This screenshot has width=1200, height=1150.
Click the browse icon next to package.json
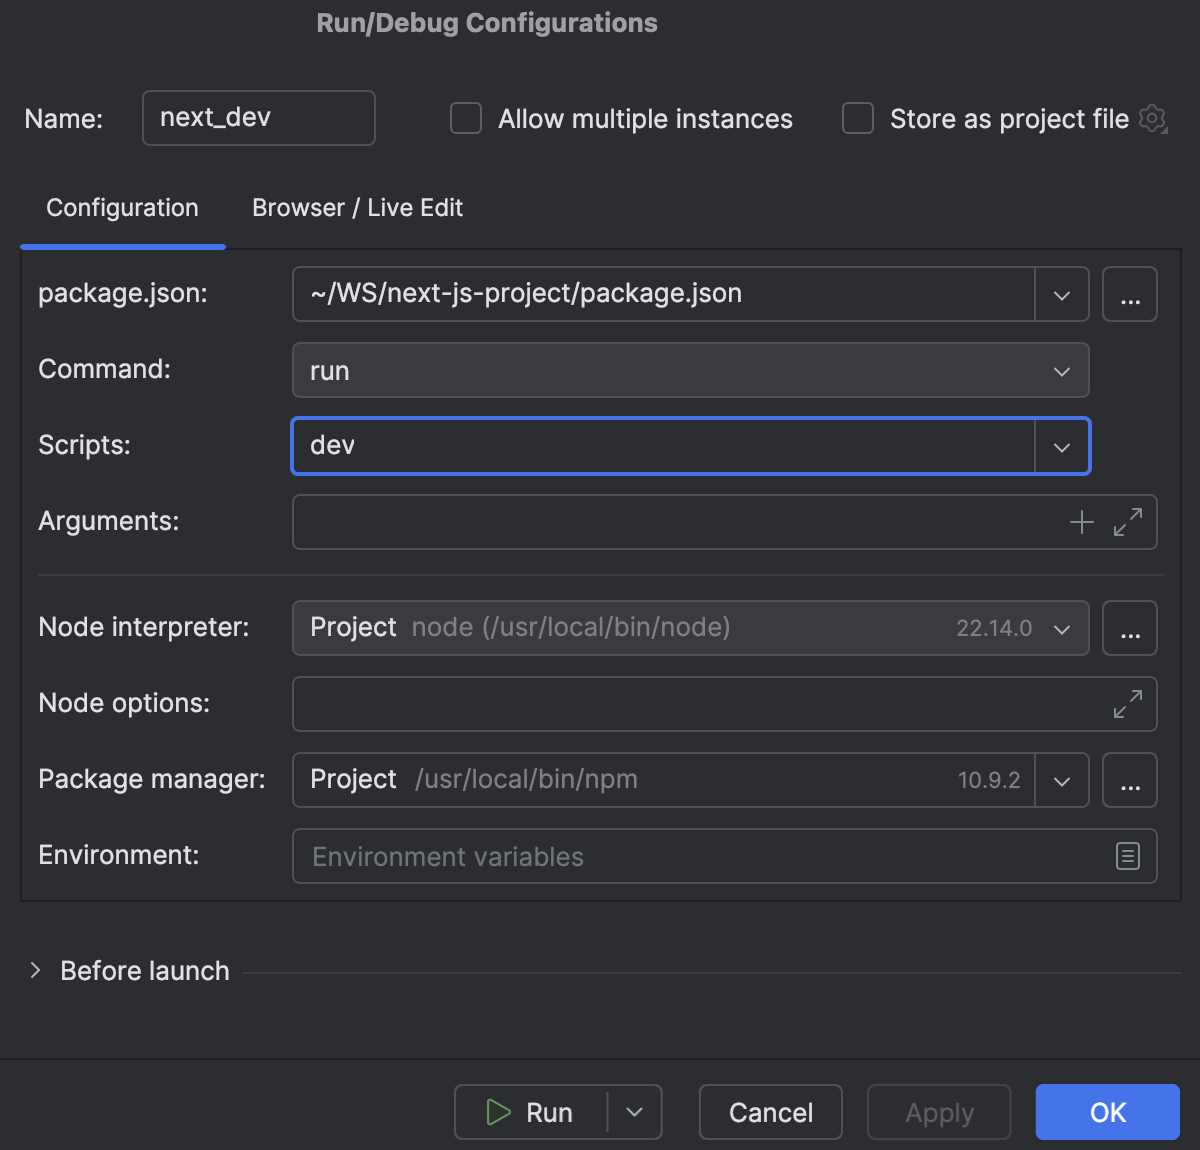pyautogui.click(x=1130, y=293)
